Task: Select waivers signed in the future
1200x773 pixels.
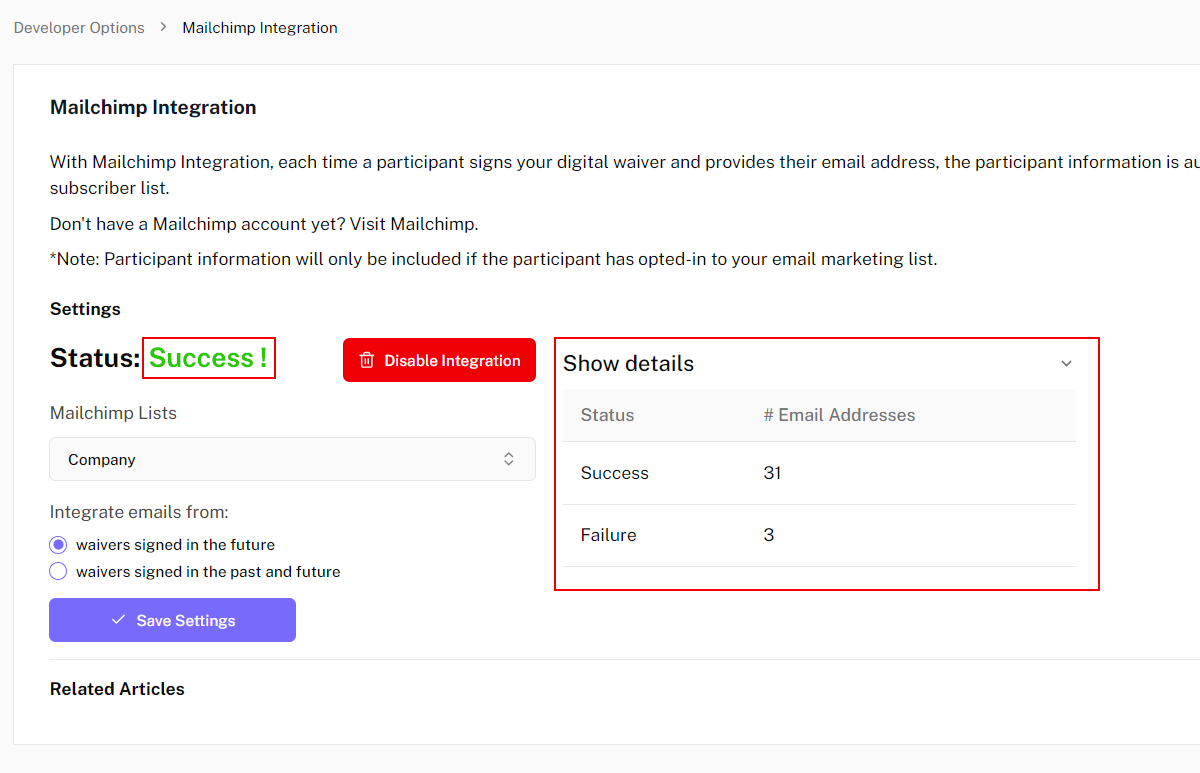Action: [58, 545]
